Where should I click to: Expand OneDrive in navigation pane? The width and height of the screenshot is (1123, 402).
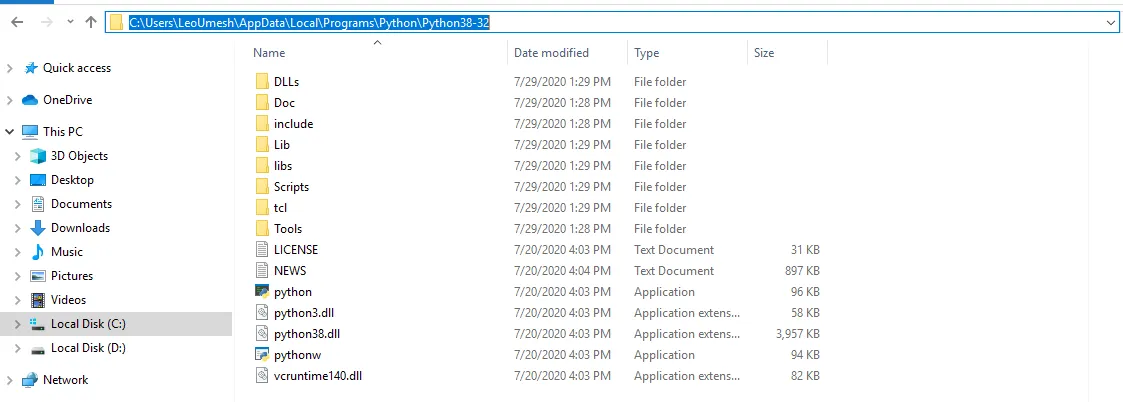click(9, 100)
